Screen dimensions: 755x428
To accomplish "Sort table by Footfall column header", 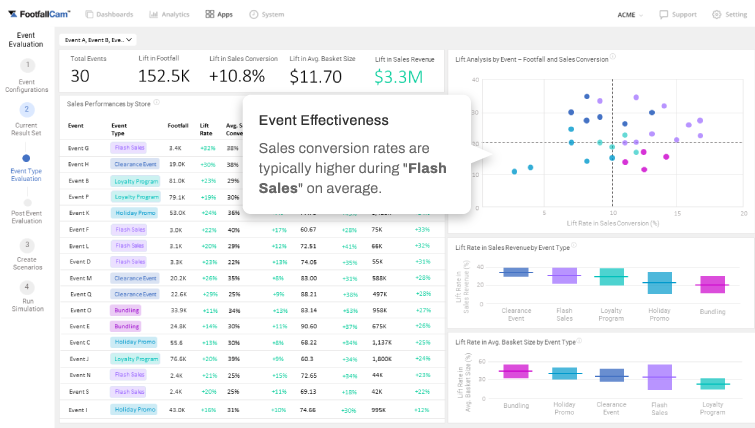I will pos(178,126).
